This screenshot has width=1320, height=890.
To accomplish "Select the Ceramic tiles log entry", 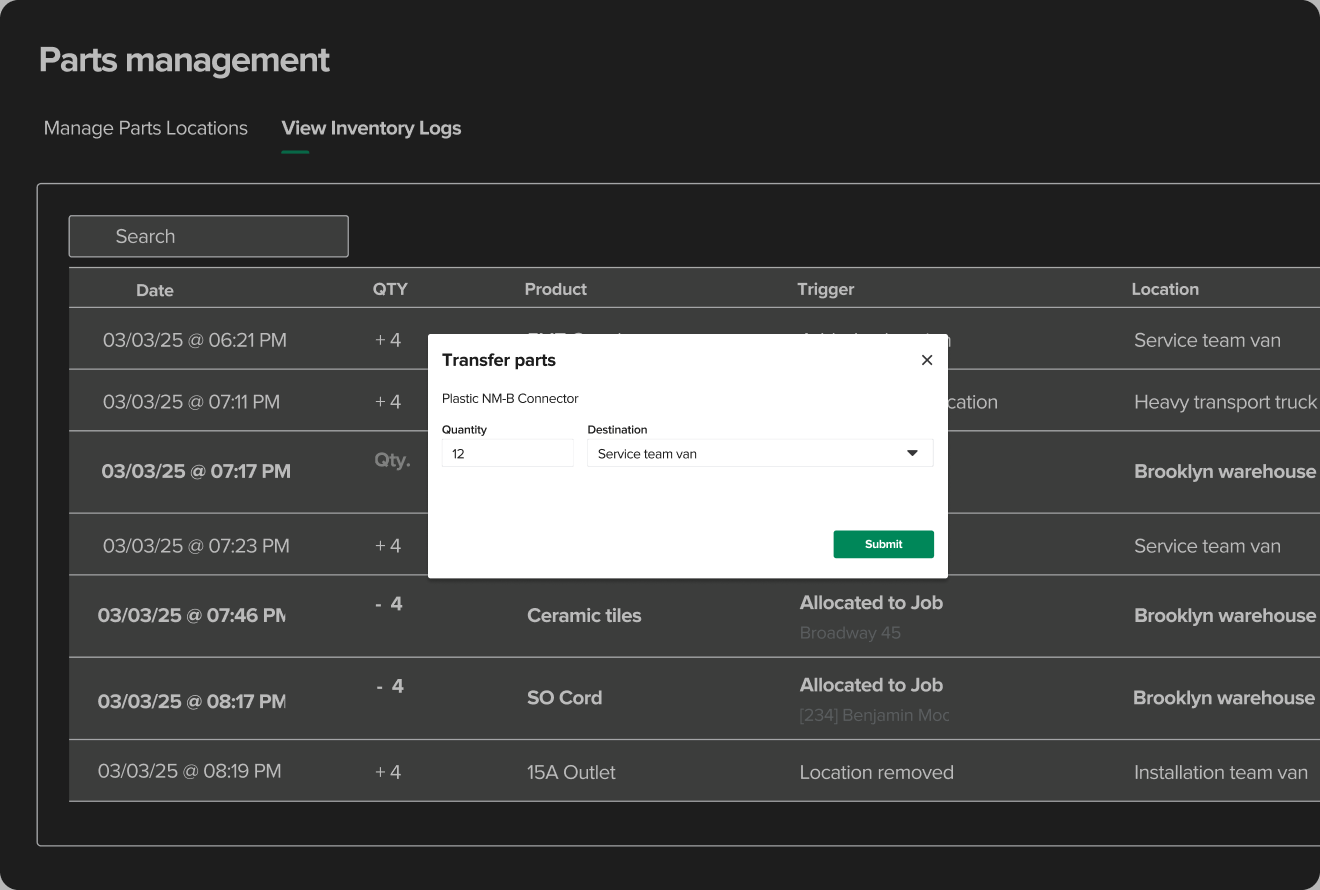I will tap(584, 615).
